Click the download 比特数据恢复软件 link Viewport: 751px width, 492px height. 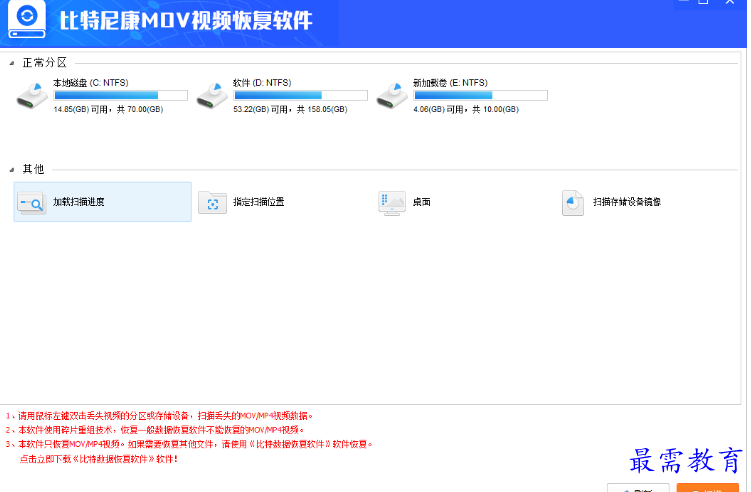click(99, 459)
